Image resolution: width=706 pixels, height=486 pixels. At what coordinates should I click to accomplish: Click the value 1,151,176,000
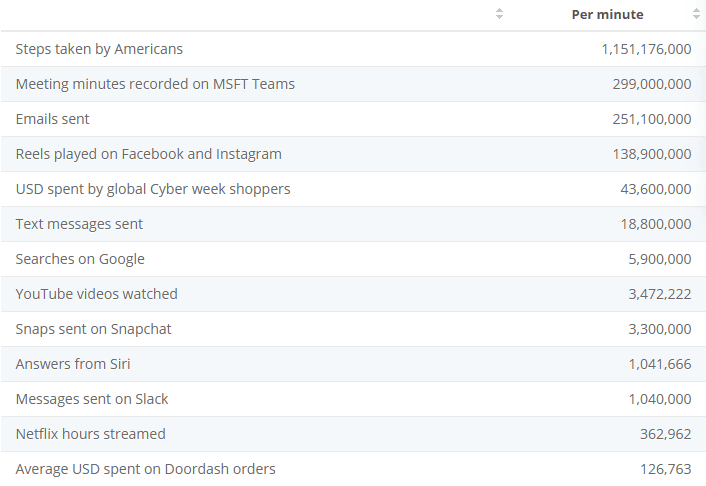pyautogui.click(x=646, y=49)
